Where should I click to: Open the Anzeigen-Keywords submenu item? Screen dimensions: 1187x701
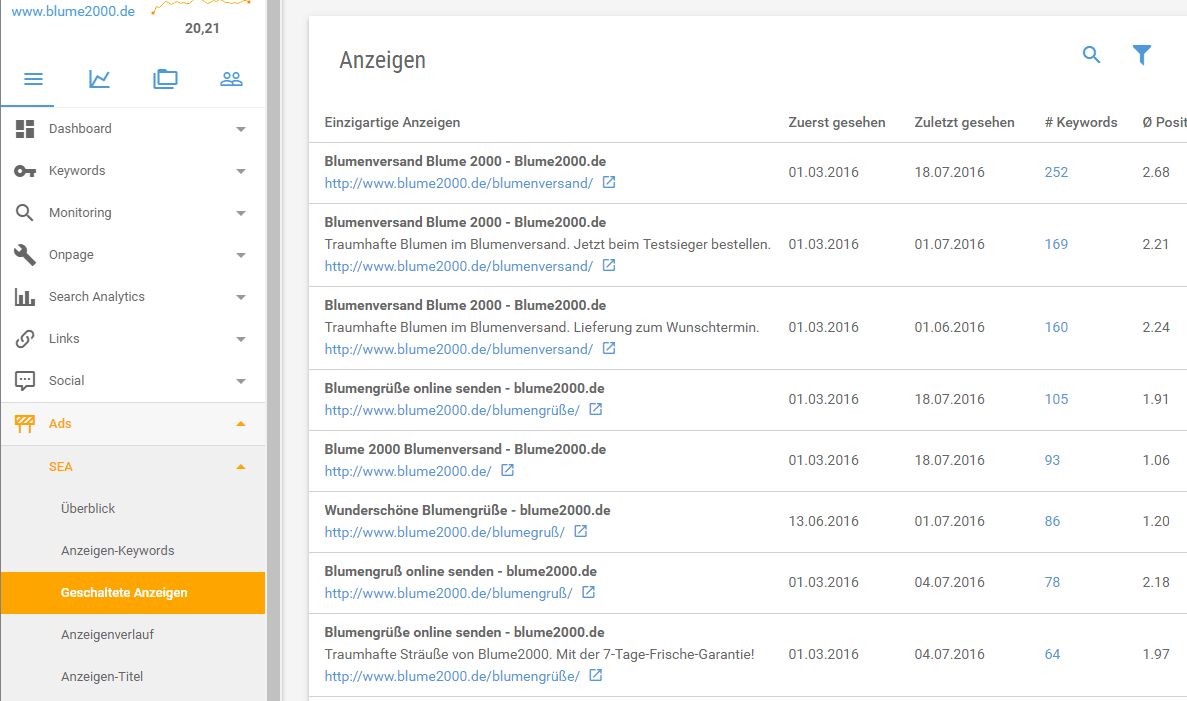[x=117, y=550]
